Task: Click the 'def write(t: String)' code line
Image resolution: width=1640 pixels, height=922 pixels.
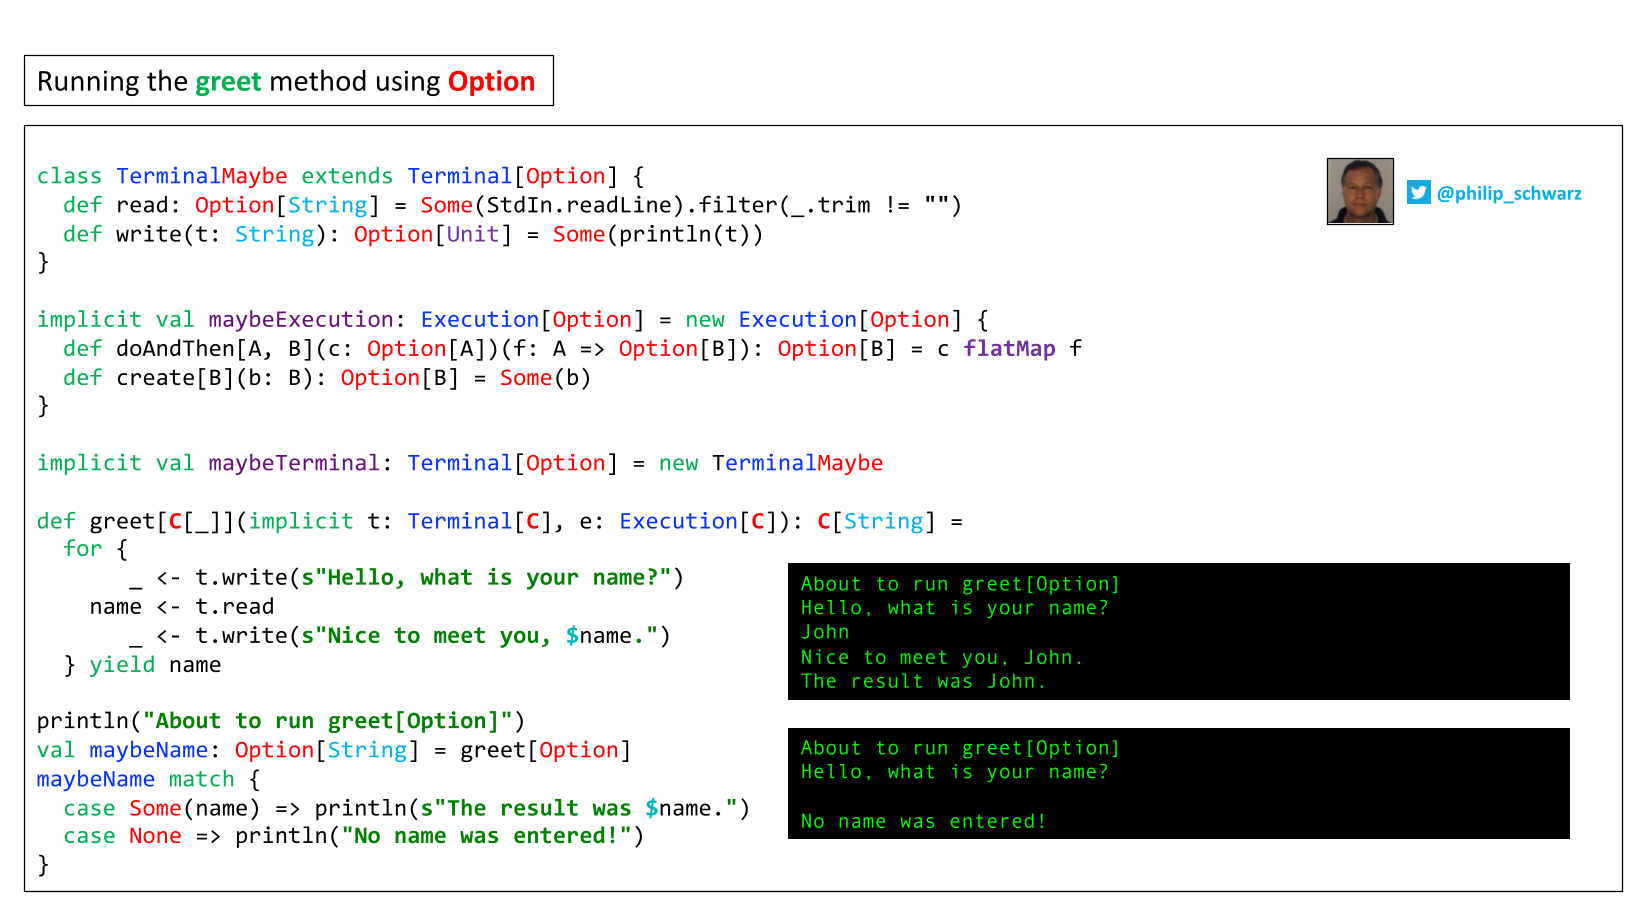Action: point(413,234)
